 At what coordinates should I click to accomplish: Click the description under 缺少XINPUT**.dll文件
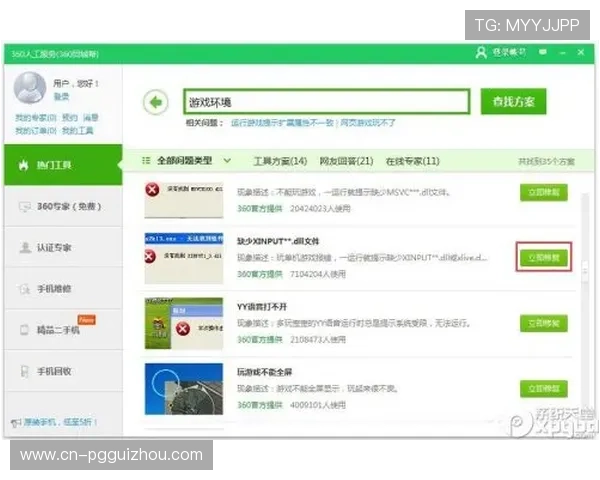coord(362,258)
